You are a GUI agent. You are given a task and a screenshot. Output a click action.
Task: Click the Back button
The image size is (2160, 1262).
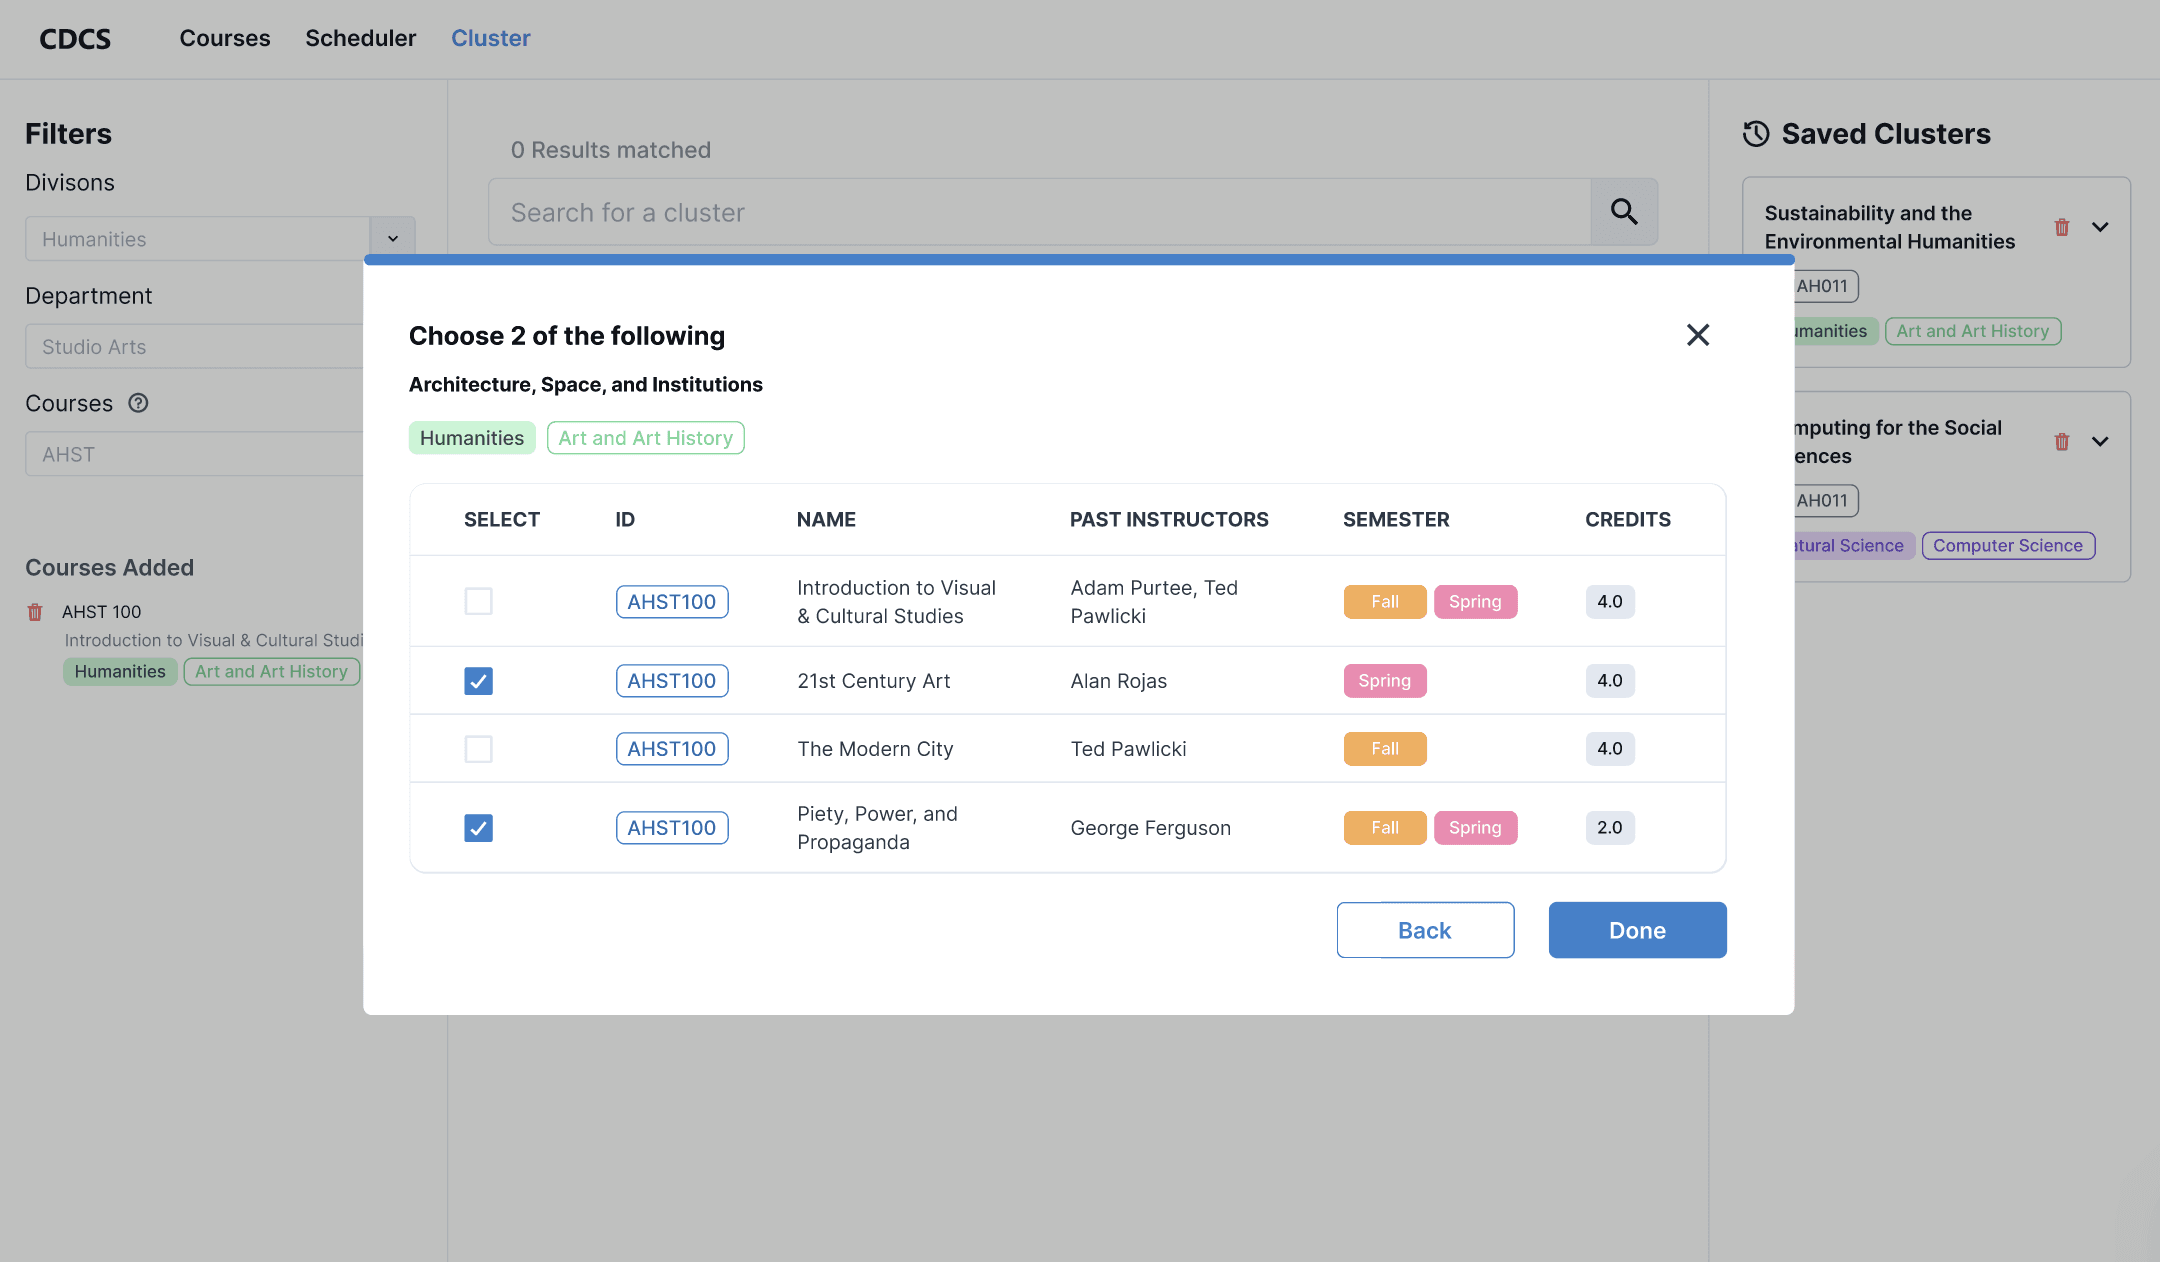(x=1424, y=930)
